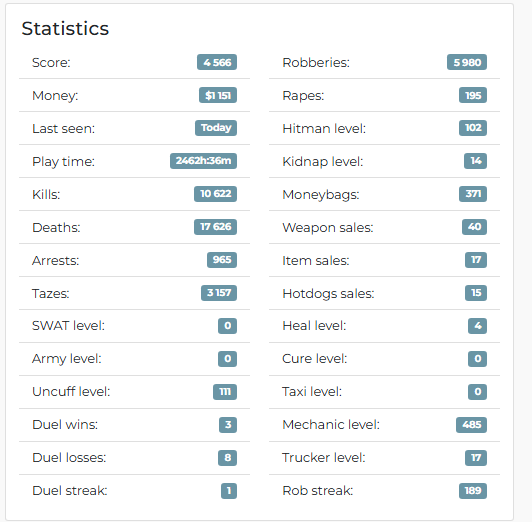
Task: Select the Mechanic level badge 485
Action: tap(471, 425)
